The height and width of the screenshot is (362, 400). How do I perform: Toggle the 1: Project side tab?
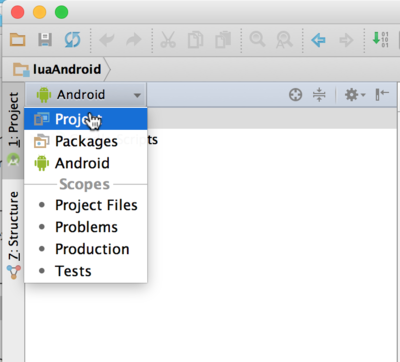[13, 130]
